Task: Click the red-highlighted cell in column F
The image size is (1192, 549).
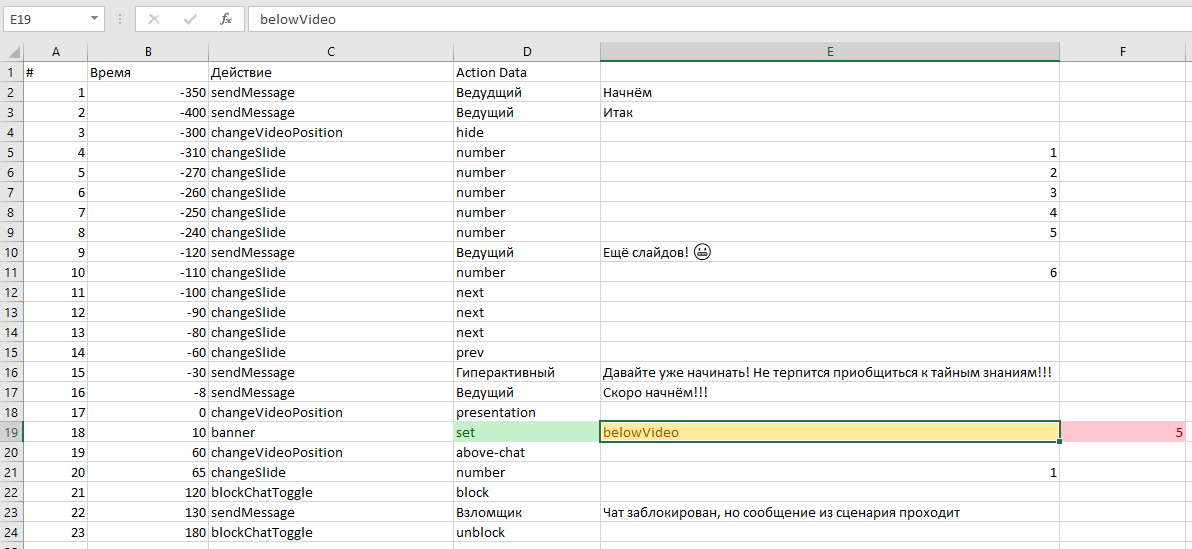Action: [1125, 432]
